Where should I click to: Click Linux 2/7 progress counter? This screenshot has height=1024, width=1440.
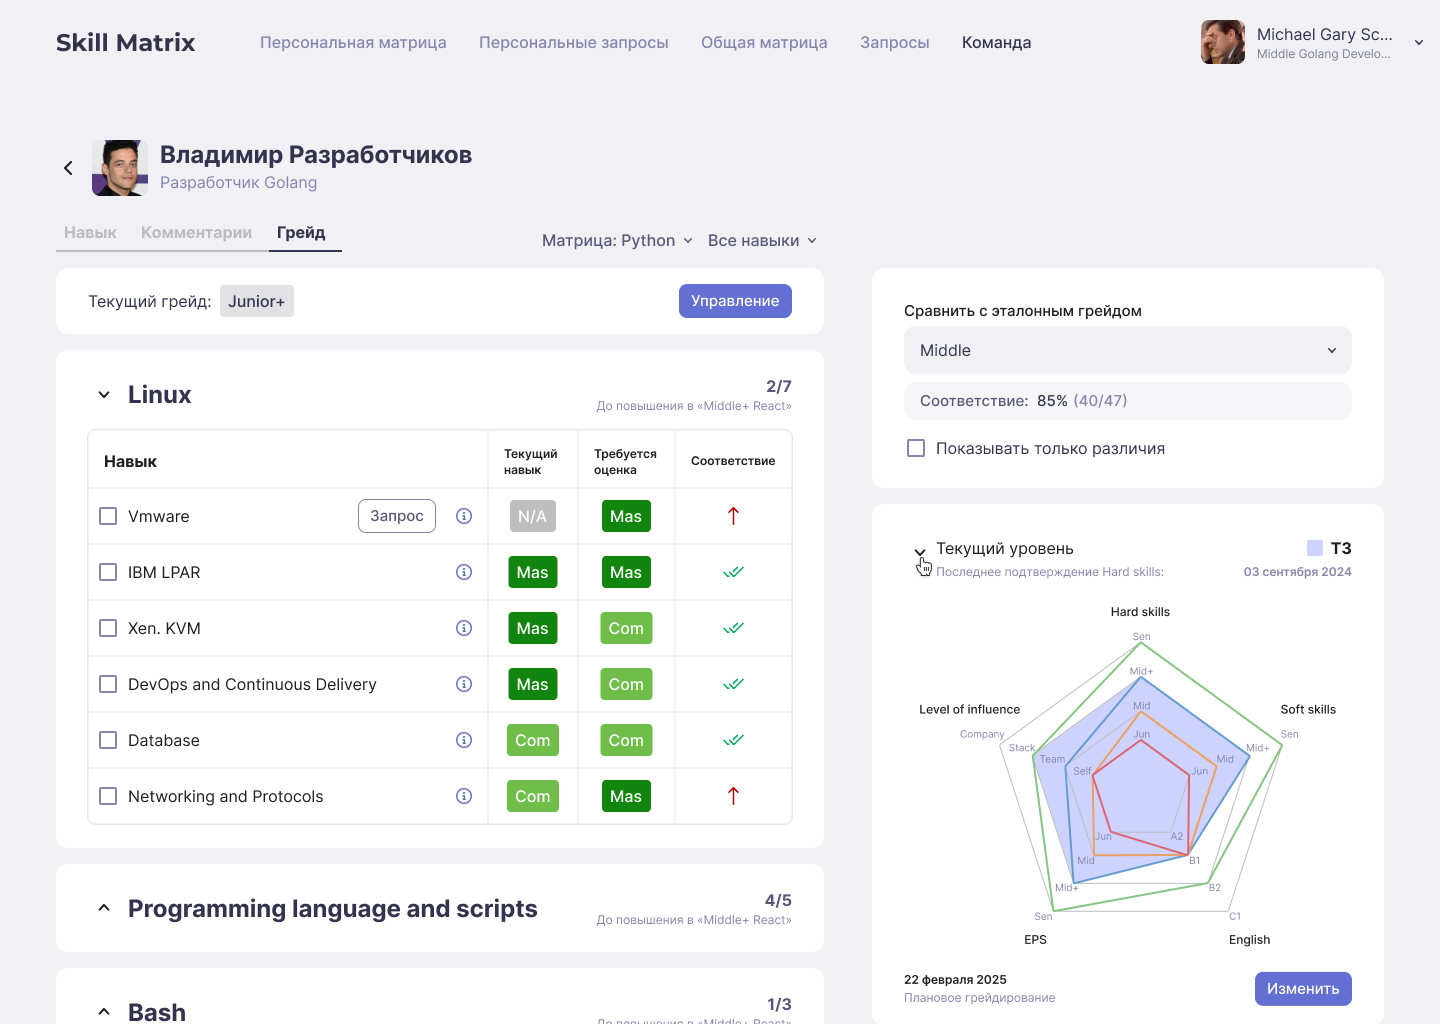[x=779, y=386]
